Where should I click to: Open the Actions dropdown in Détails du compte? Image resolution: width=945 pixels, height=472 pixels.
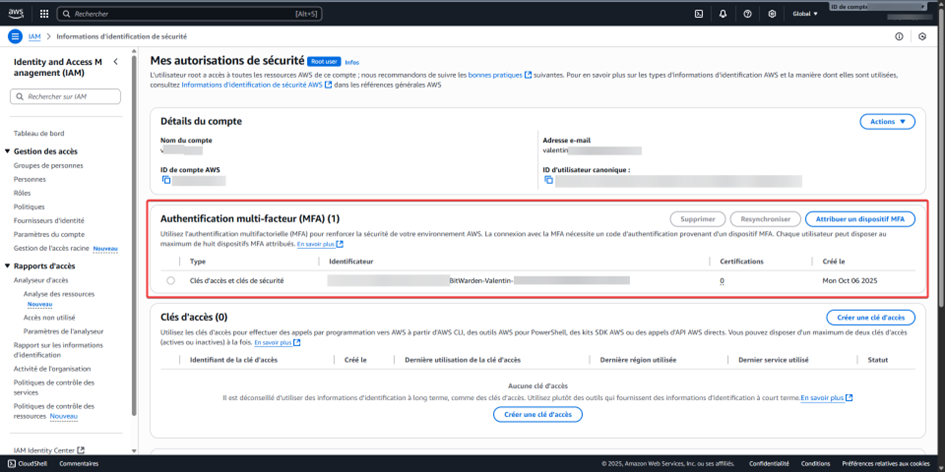point(887,121)
